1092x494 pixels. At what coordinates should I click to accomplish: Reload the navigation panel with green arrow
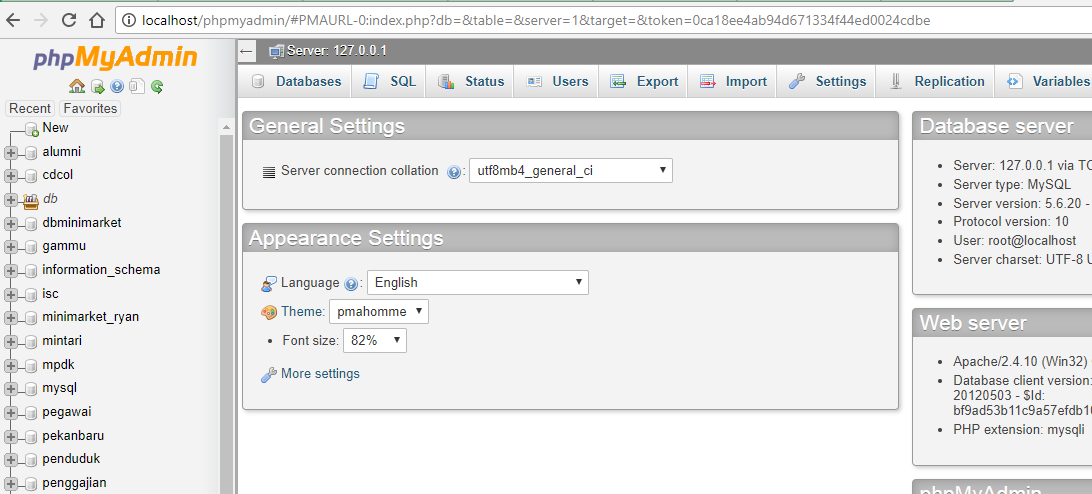(x=157, y=87)
